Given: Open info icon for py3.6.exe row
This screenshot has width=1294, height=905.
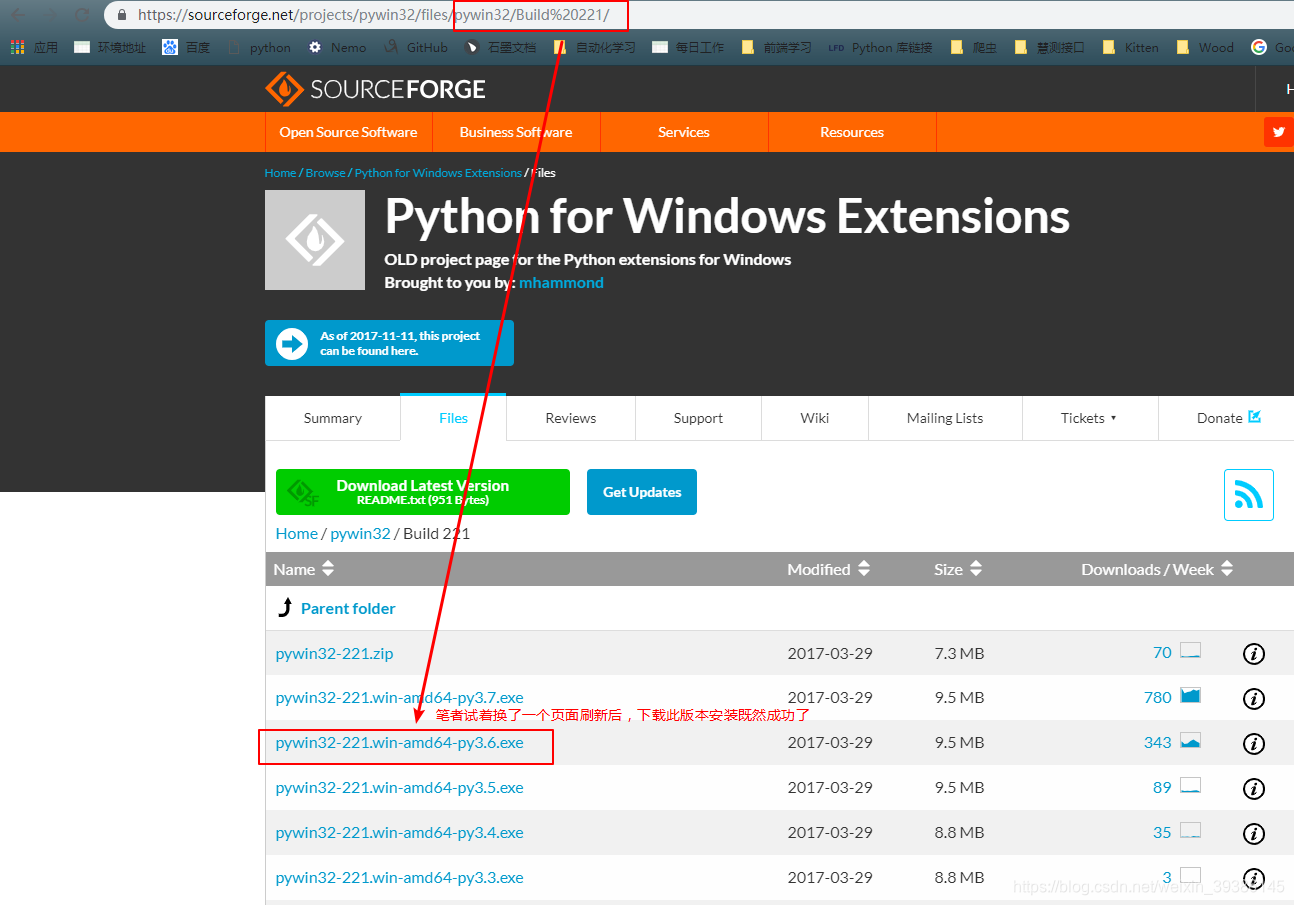Looking at the screenshot, I should [x=1253, y=744].
